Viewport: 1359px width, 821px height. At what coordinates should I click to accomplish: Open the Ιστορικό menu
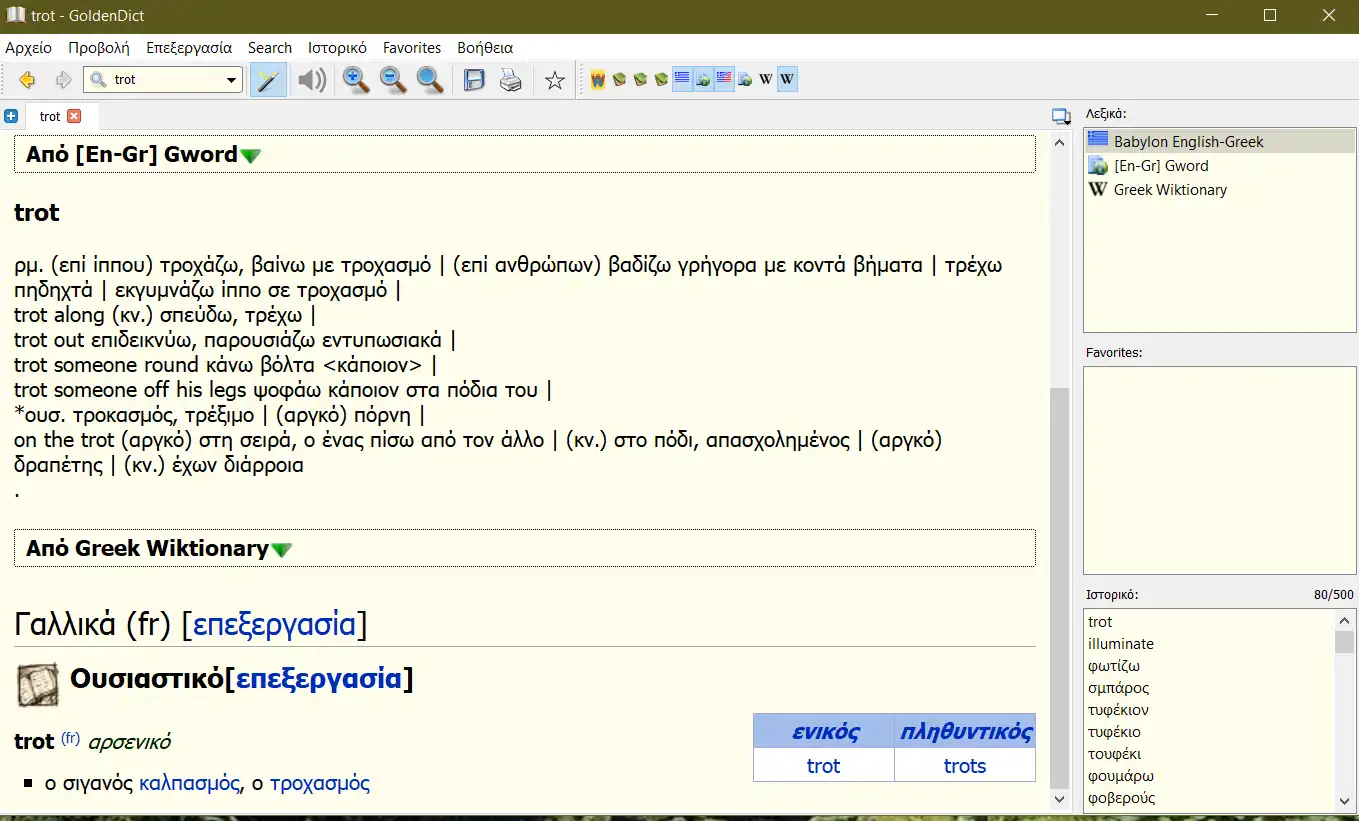pos(337,47)
